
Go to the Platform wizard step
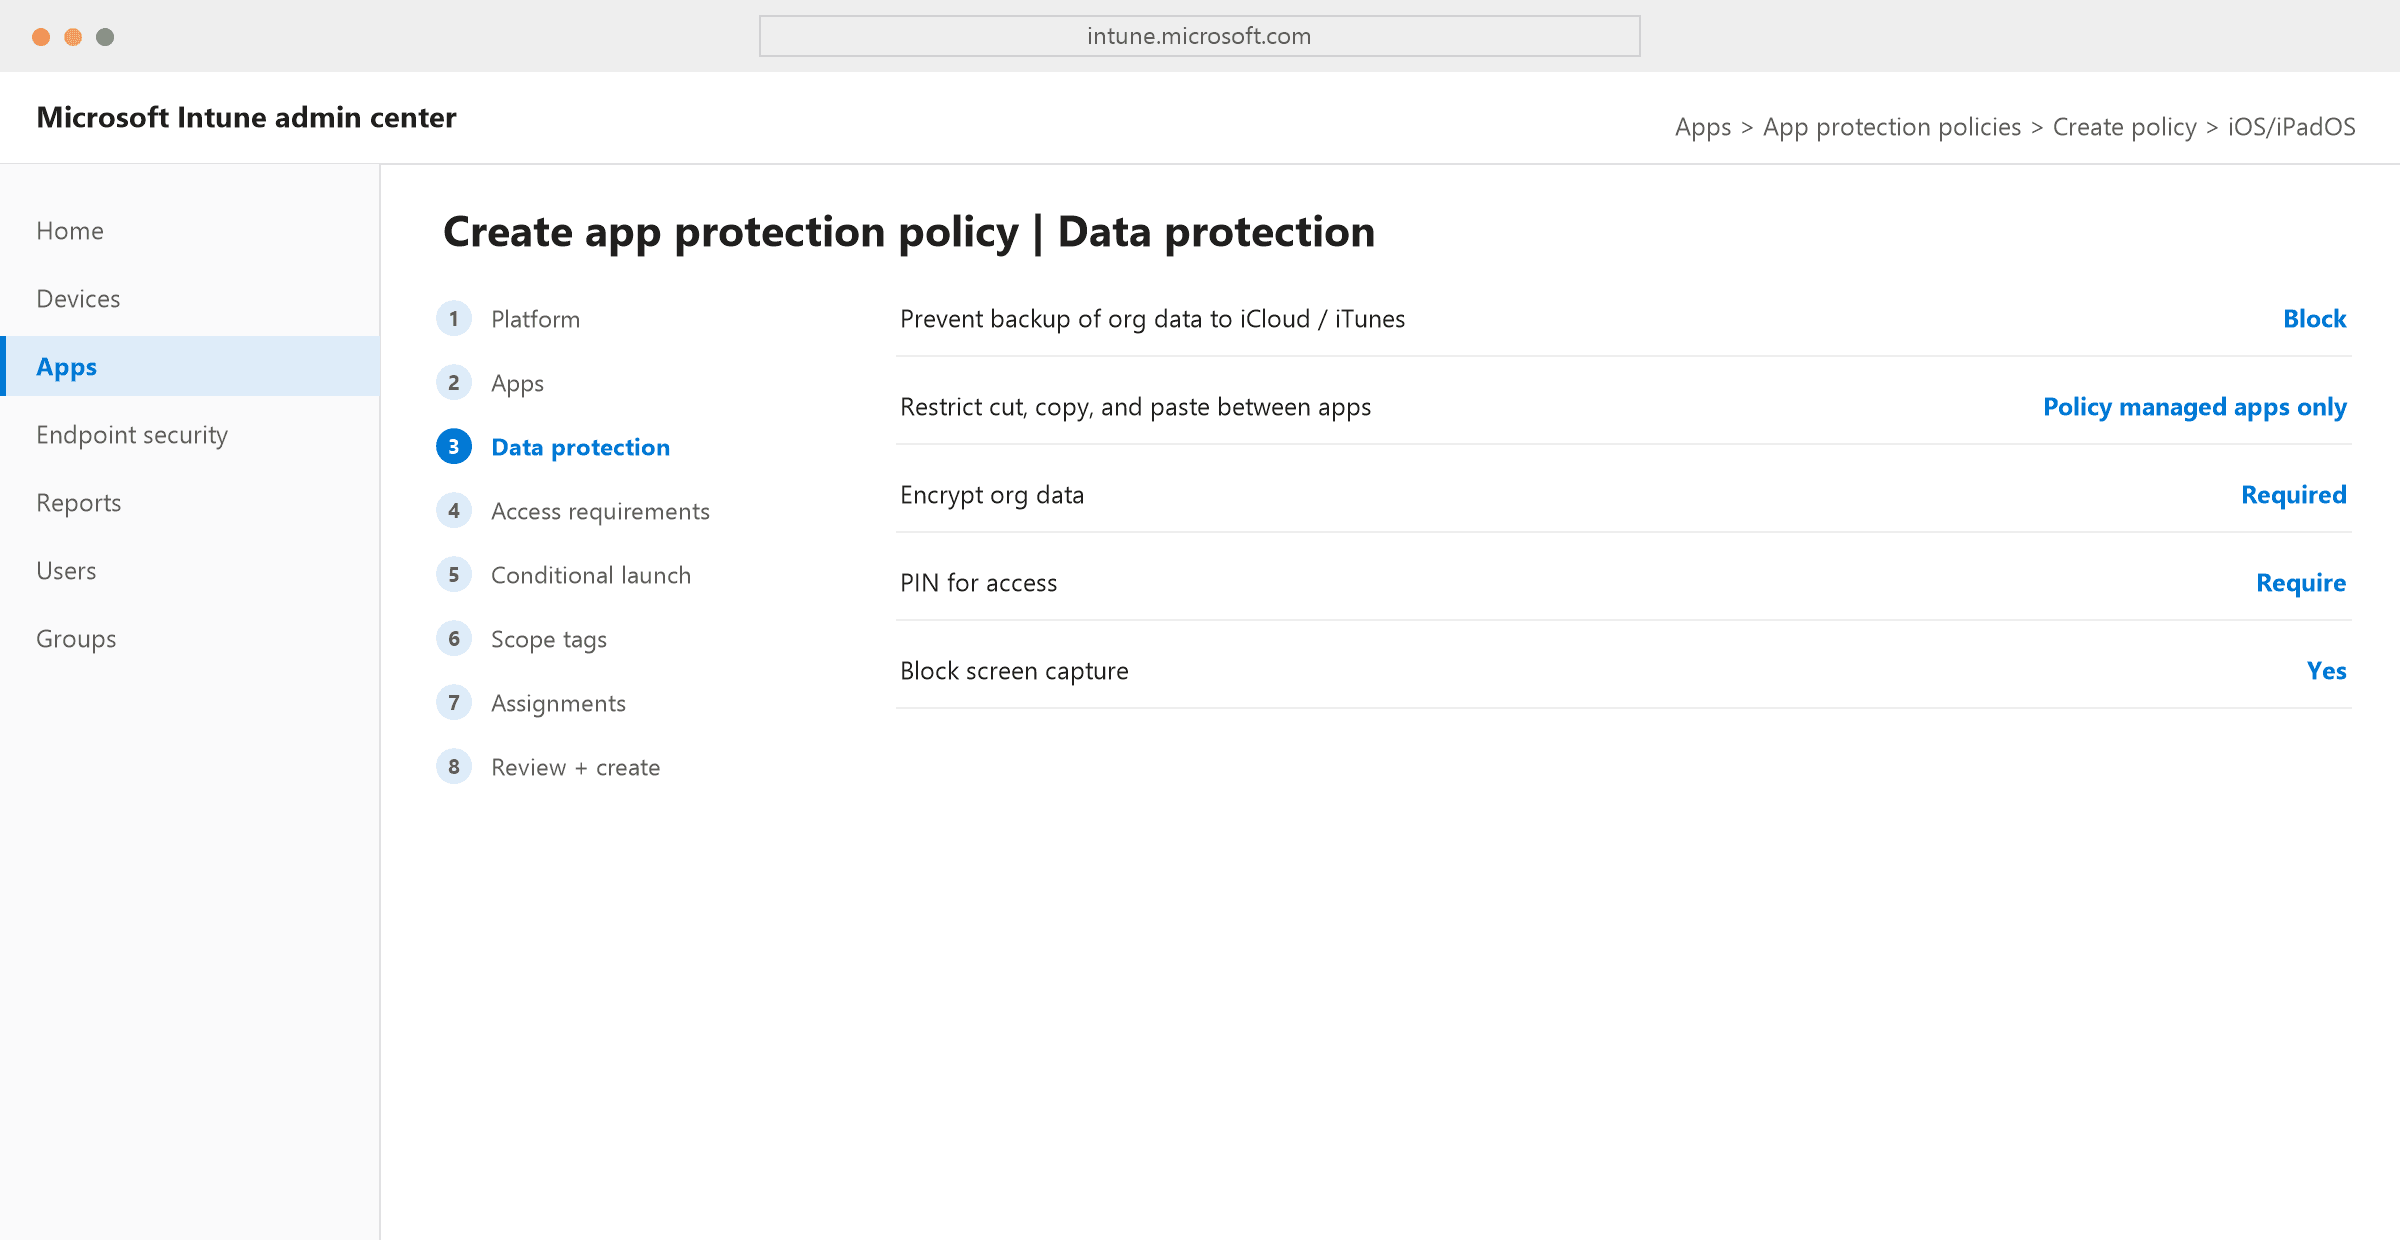tap(535, 319)
